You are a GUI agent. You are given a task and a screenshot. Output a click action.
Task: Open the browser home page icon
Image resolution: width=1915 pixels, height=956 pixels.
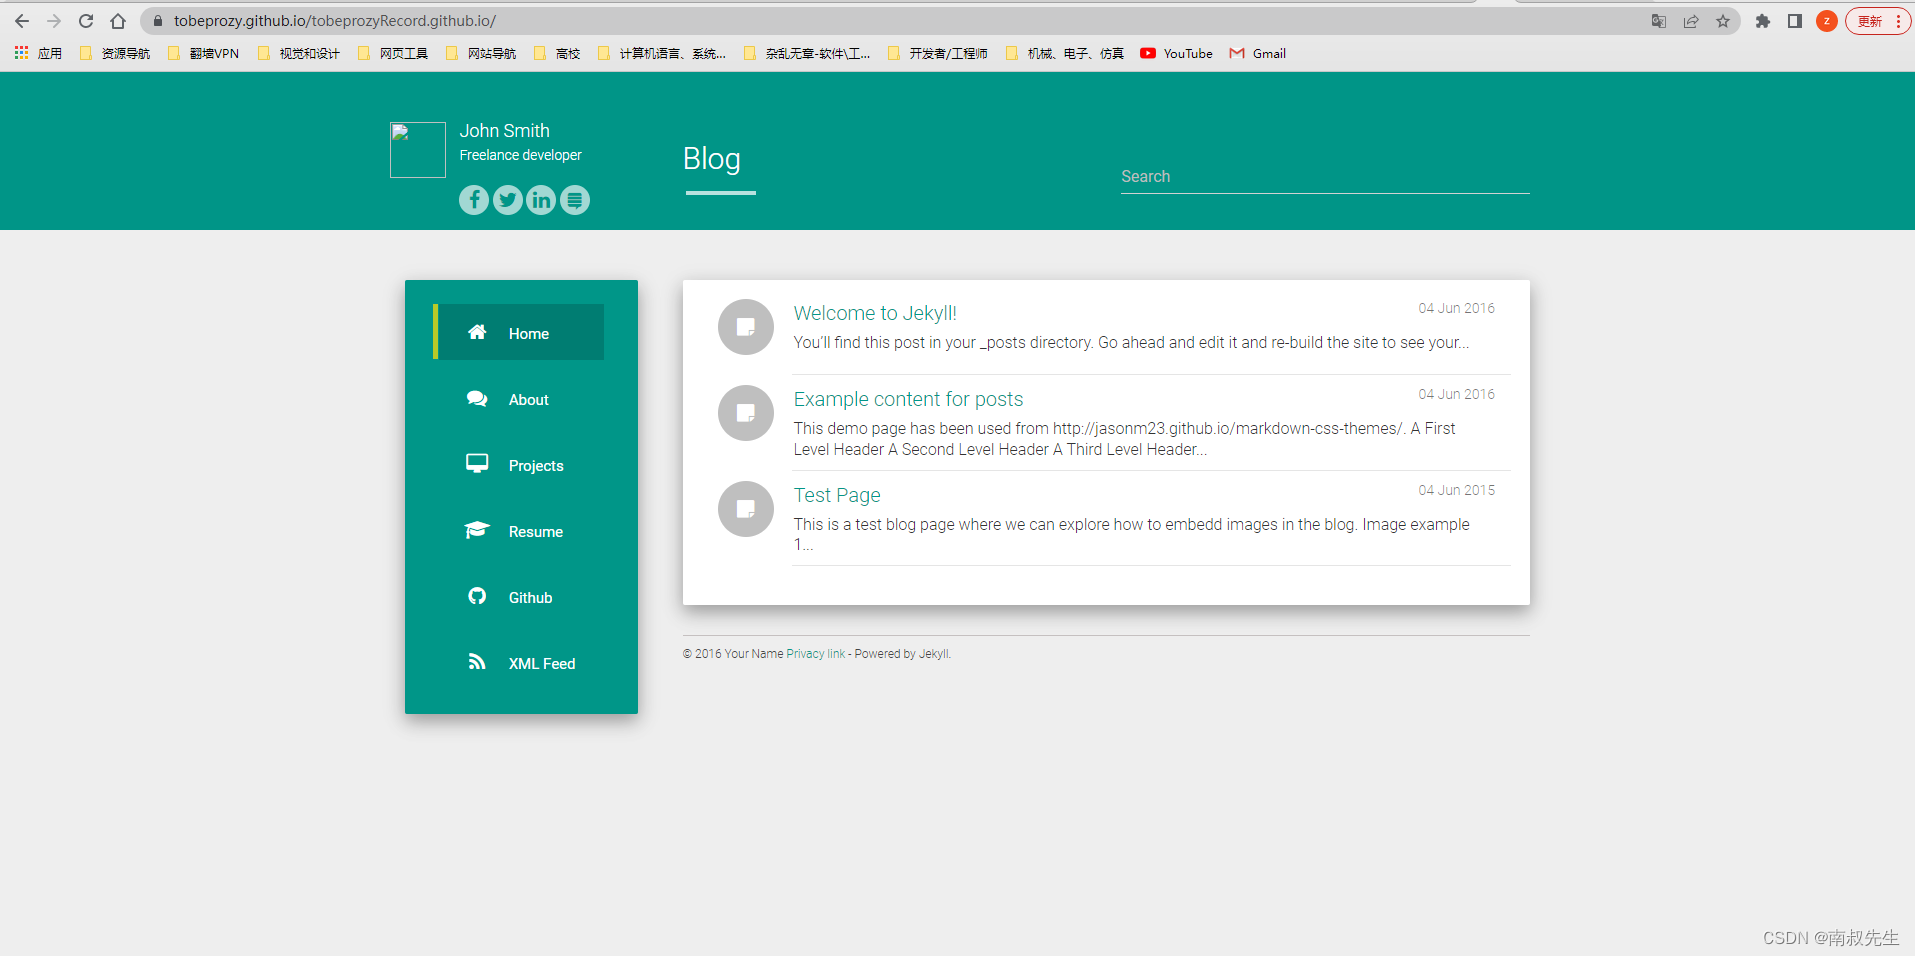point(118,21)
